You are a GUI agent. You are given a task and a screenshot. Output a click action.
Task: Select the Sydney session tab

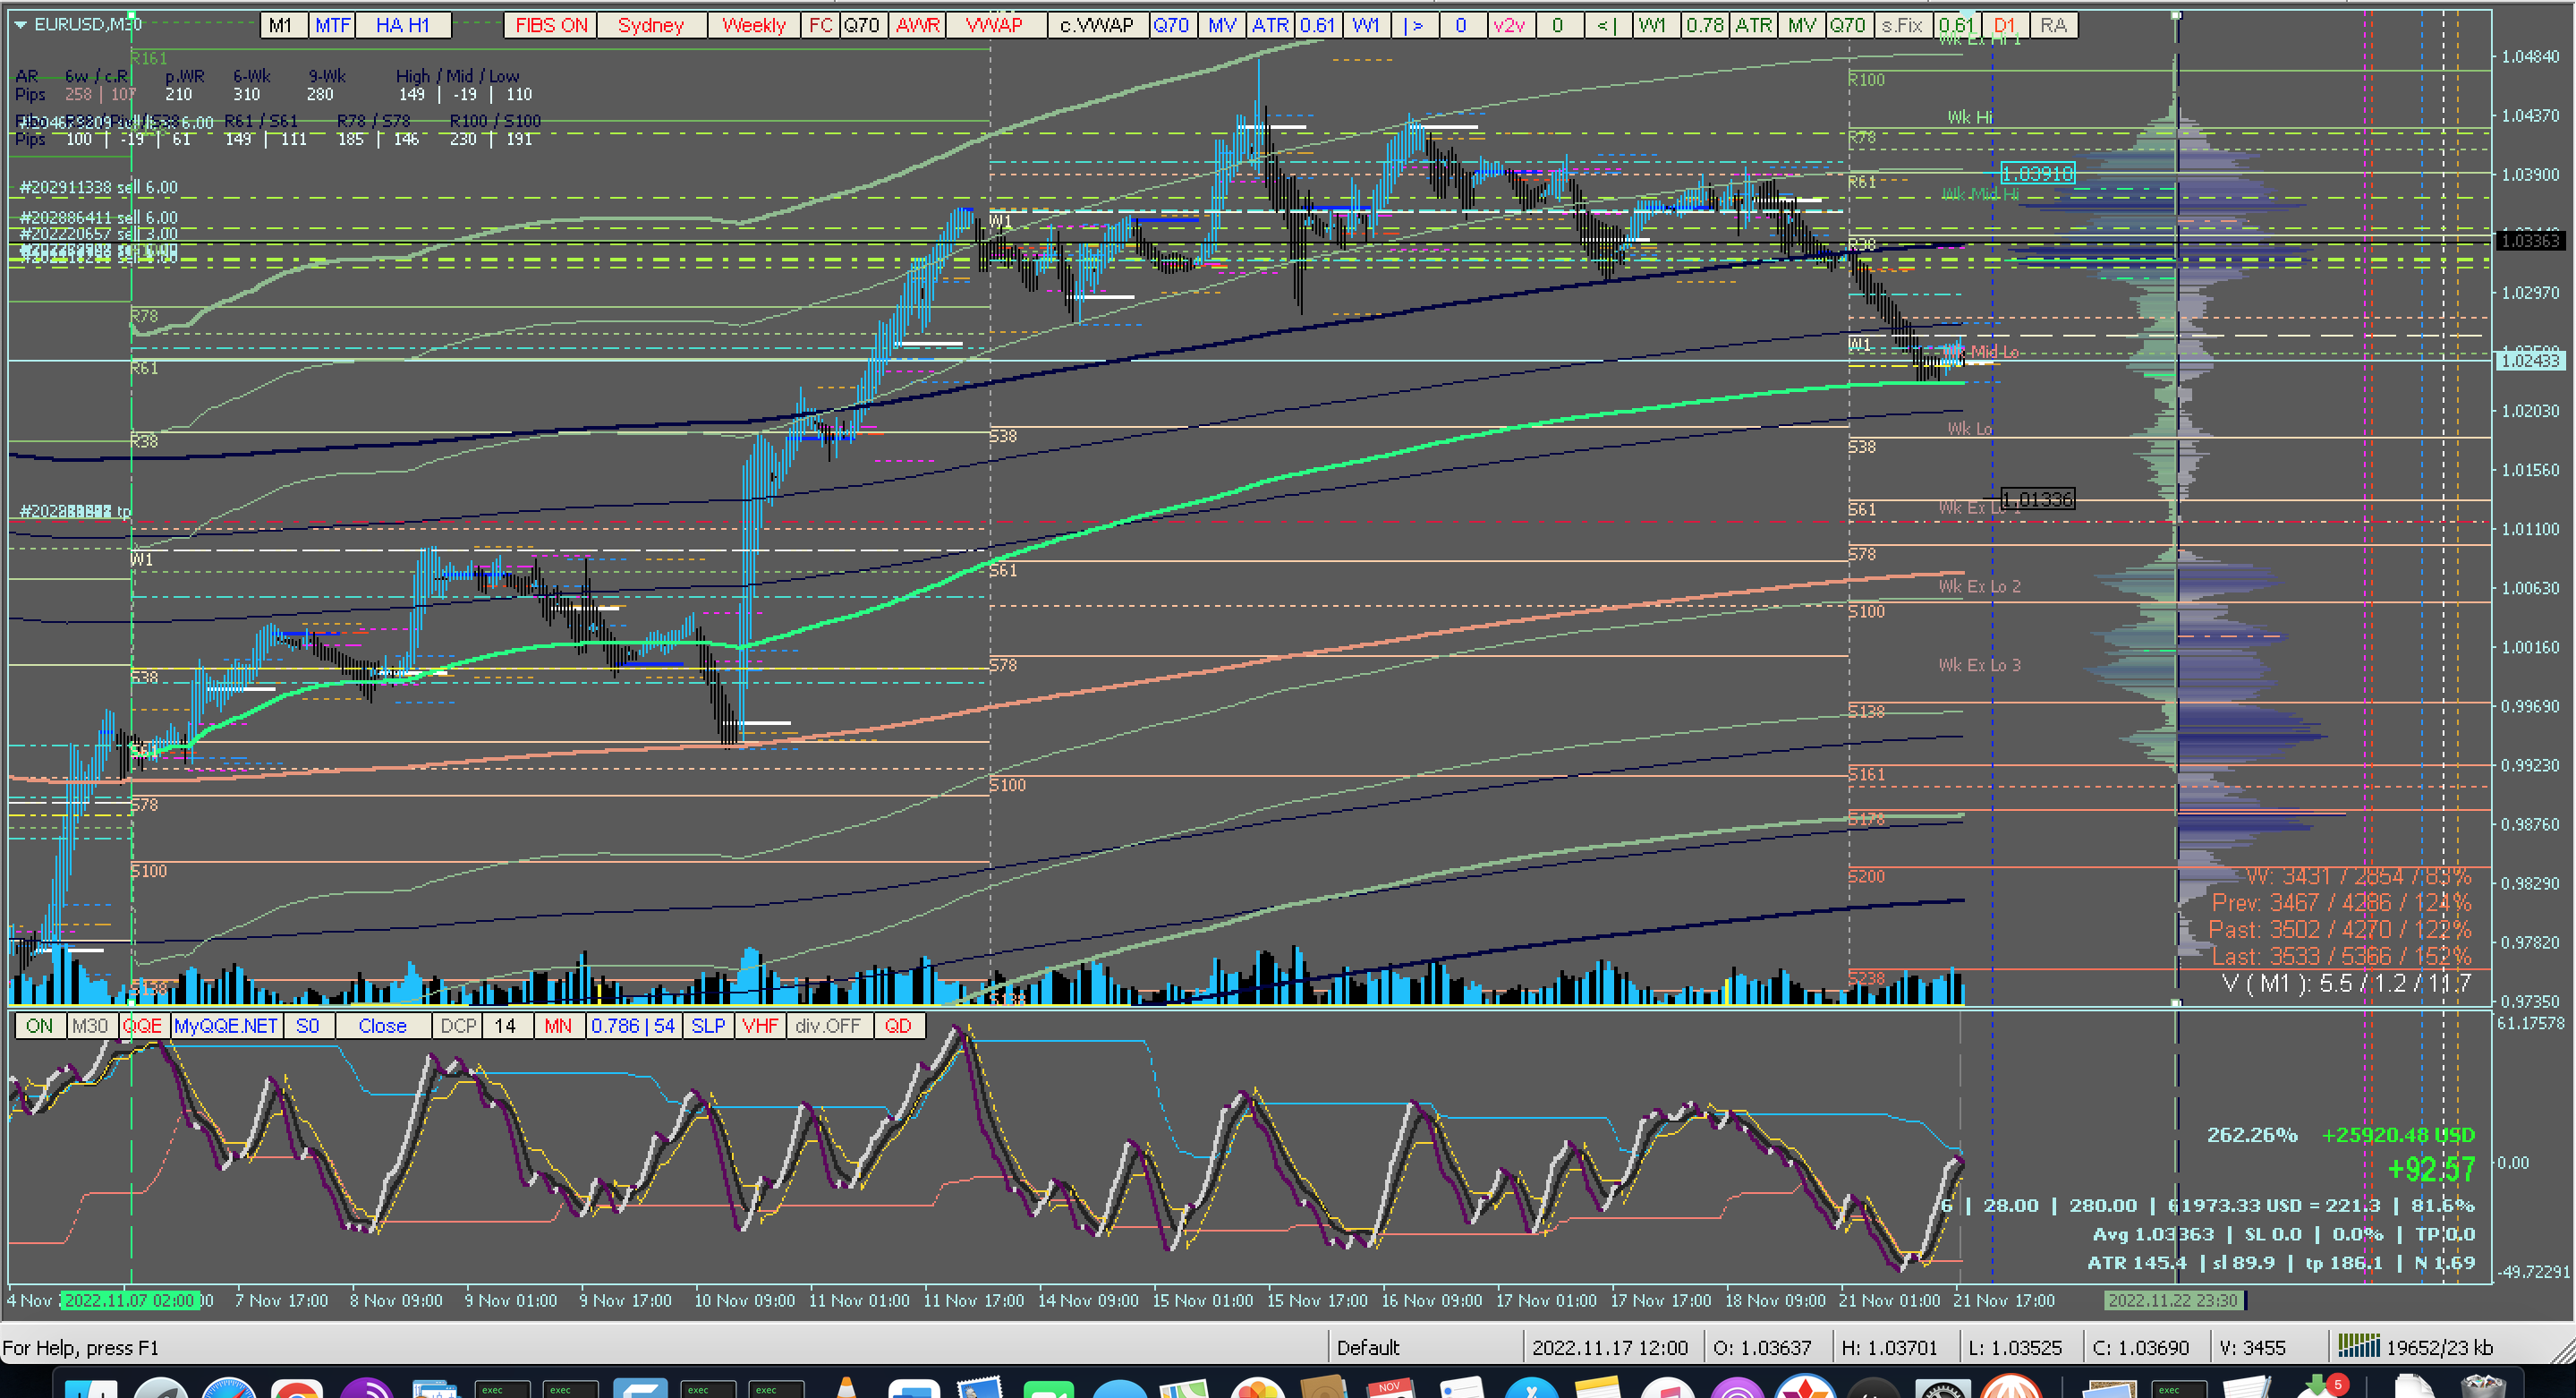[651, 25]
